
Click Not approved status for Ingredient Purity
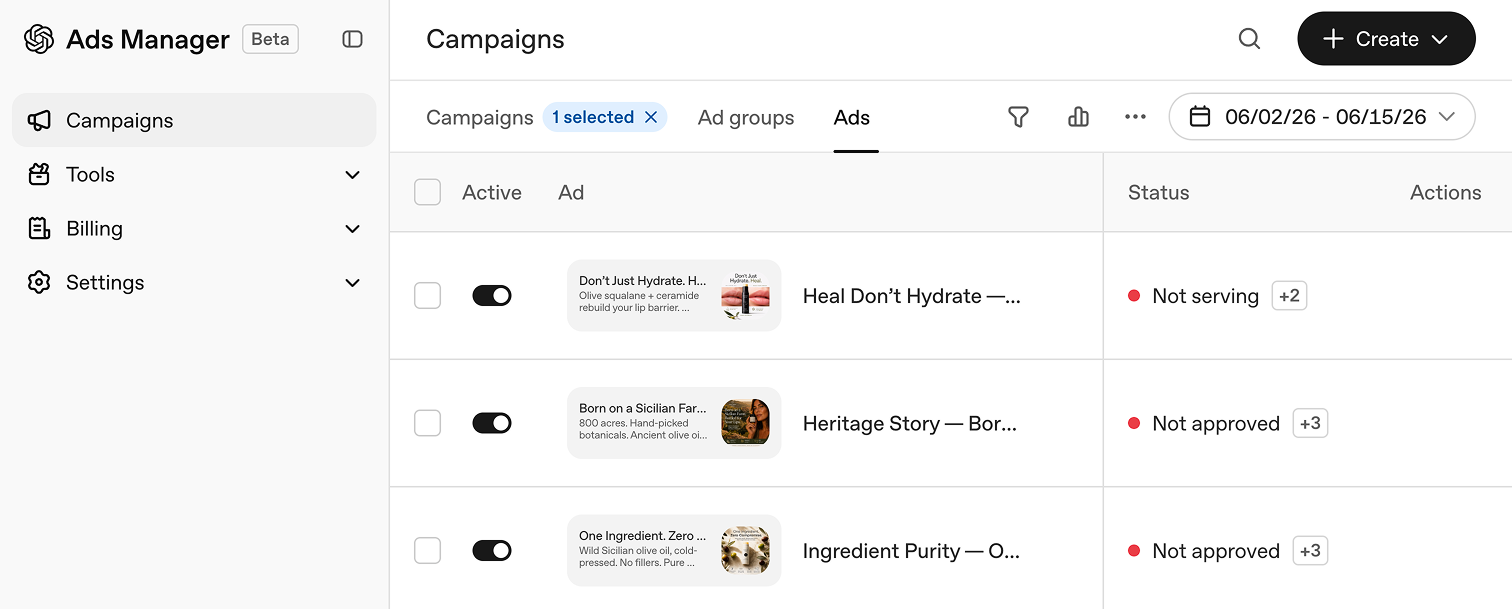pyautogui.click(x=1216, y=550)
